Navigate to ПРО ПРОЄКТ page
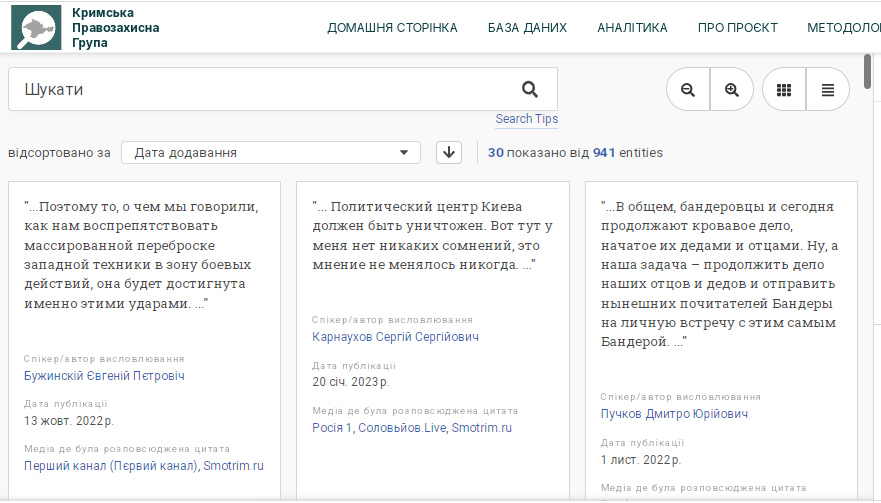Image resolution: width=881 pixels, height=503 pixels. pyautogui.click(x=737, y=28)
